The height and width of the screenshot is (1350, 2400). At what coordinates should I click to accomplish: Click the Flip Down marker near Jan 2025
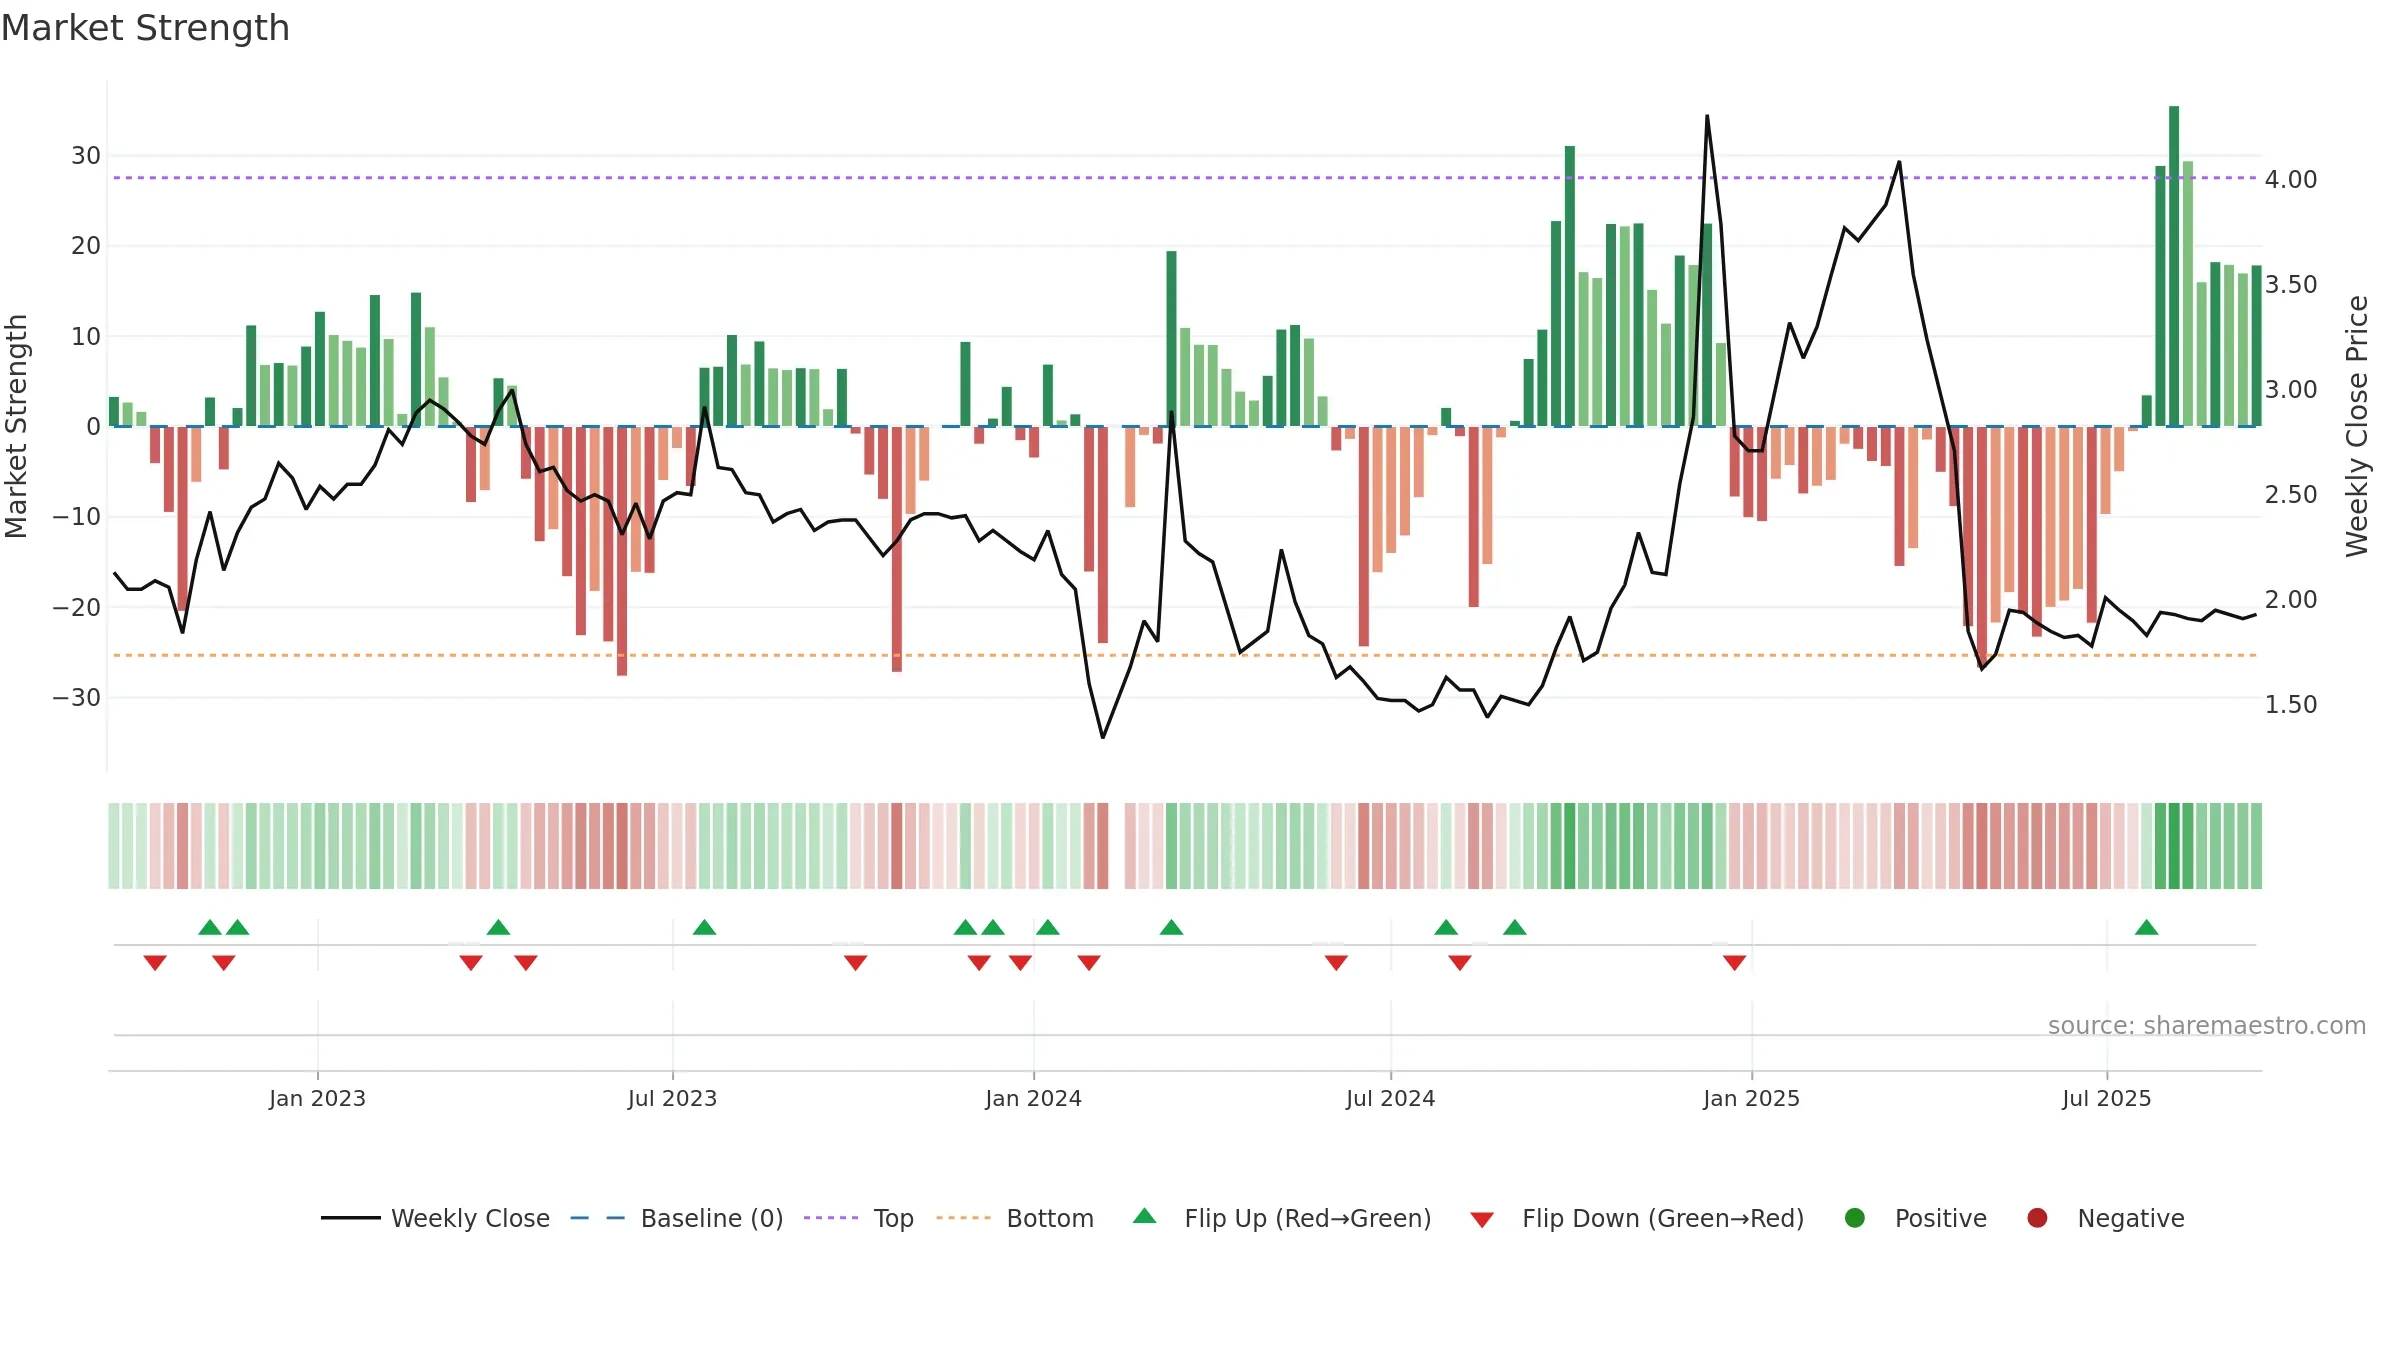coord(1735,963)
